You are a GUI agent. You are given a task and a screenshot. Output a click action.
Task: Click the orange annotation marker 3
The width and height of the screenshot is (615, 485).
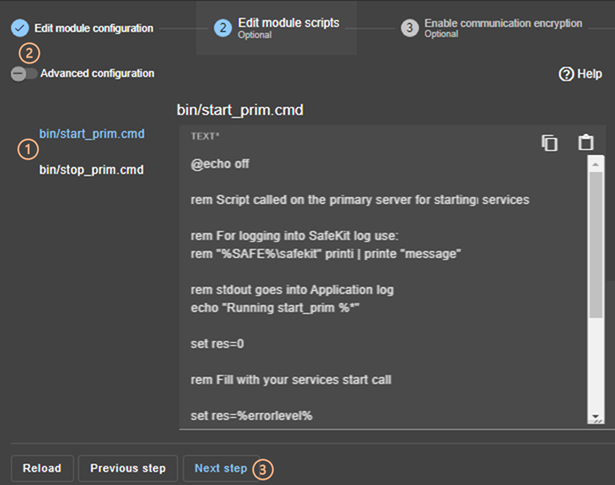[262, 468]
